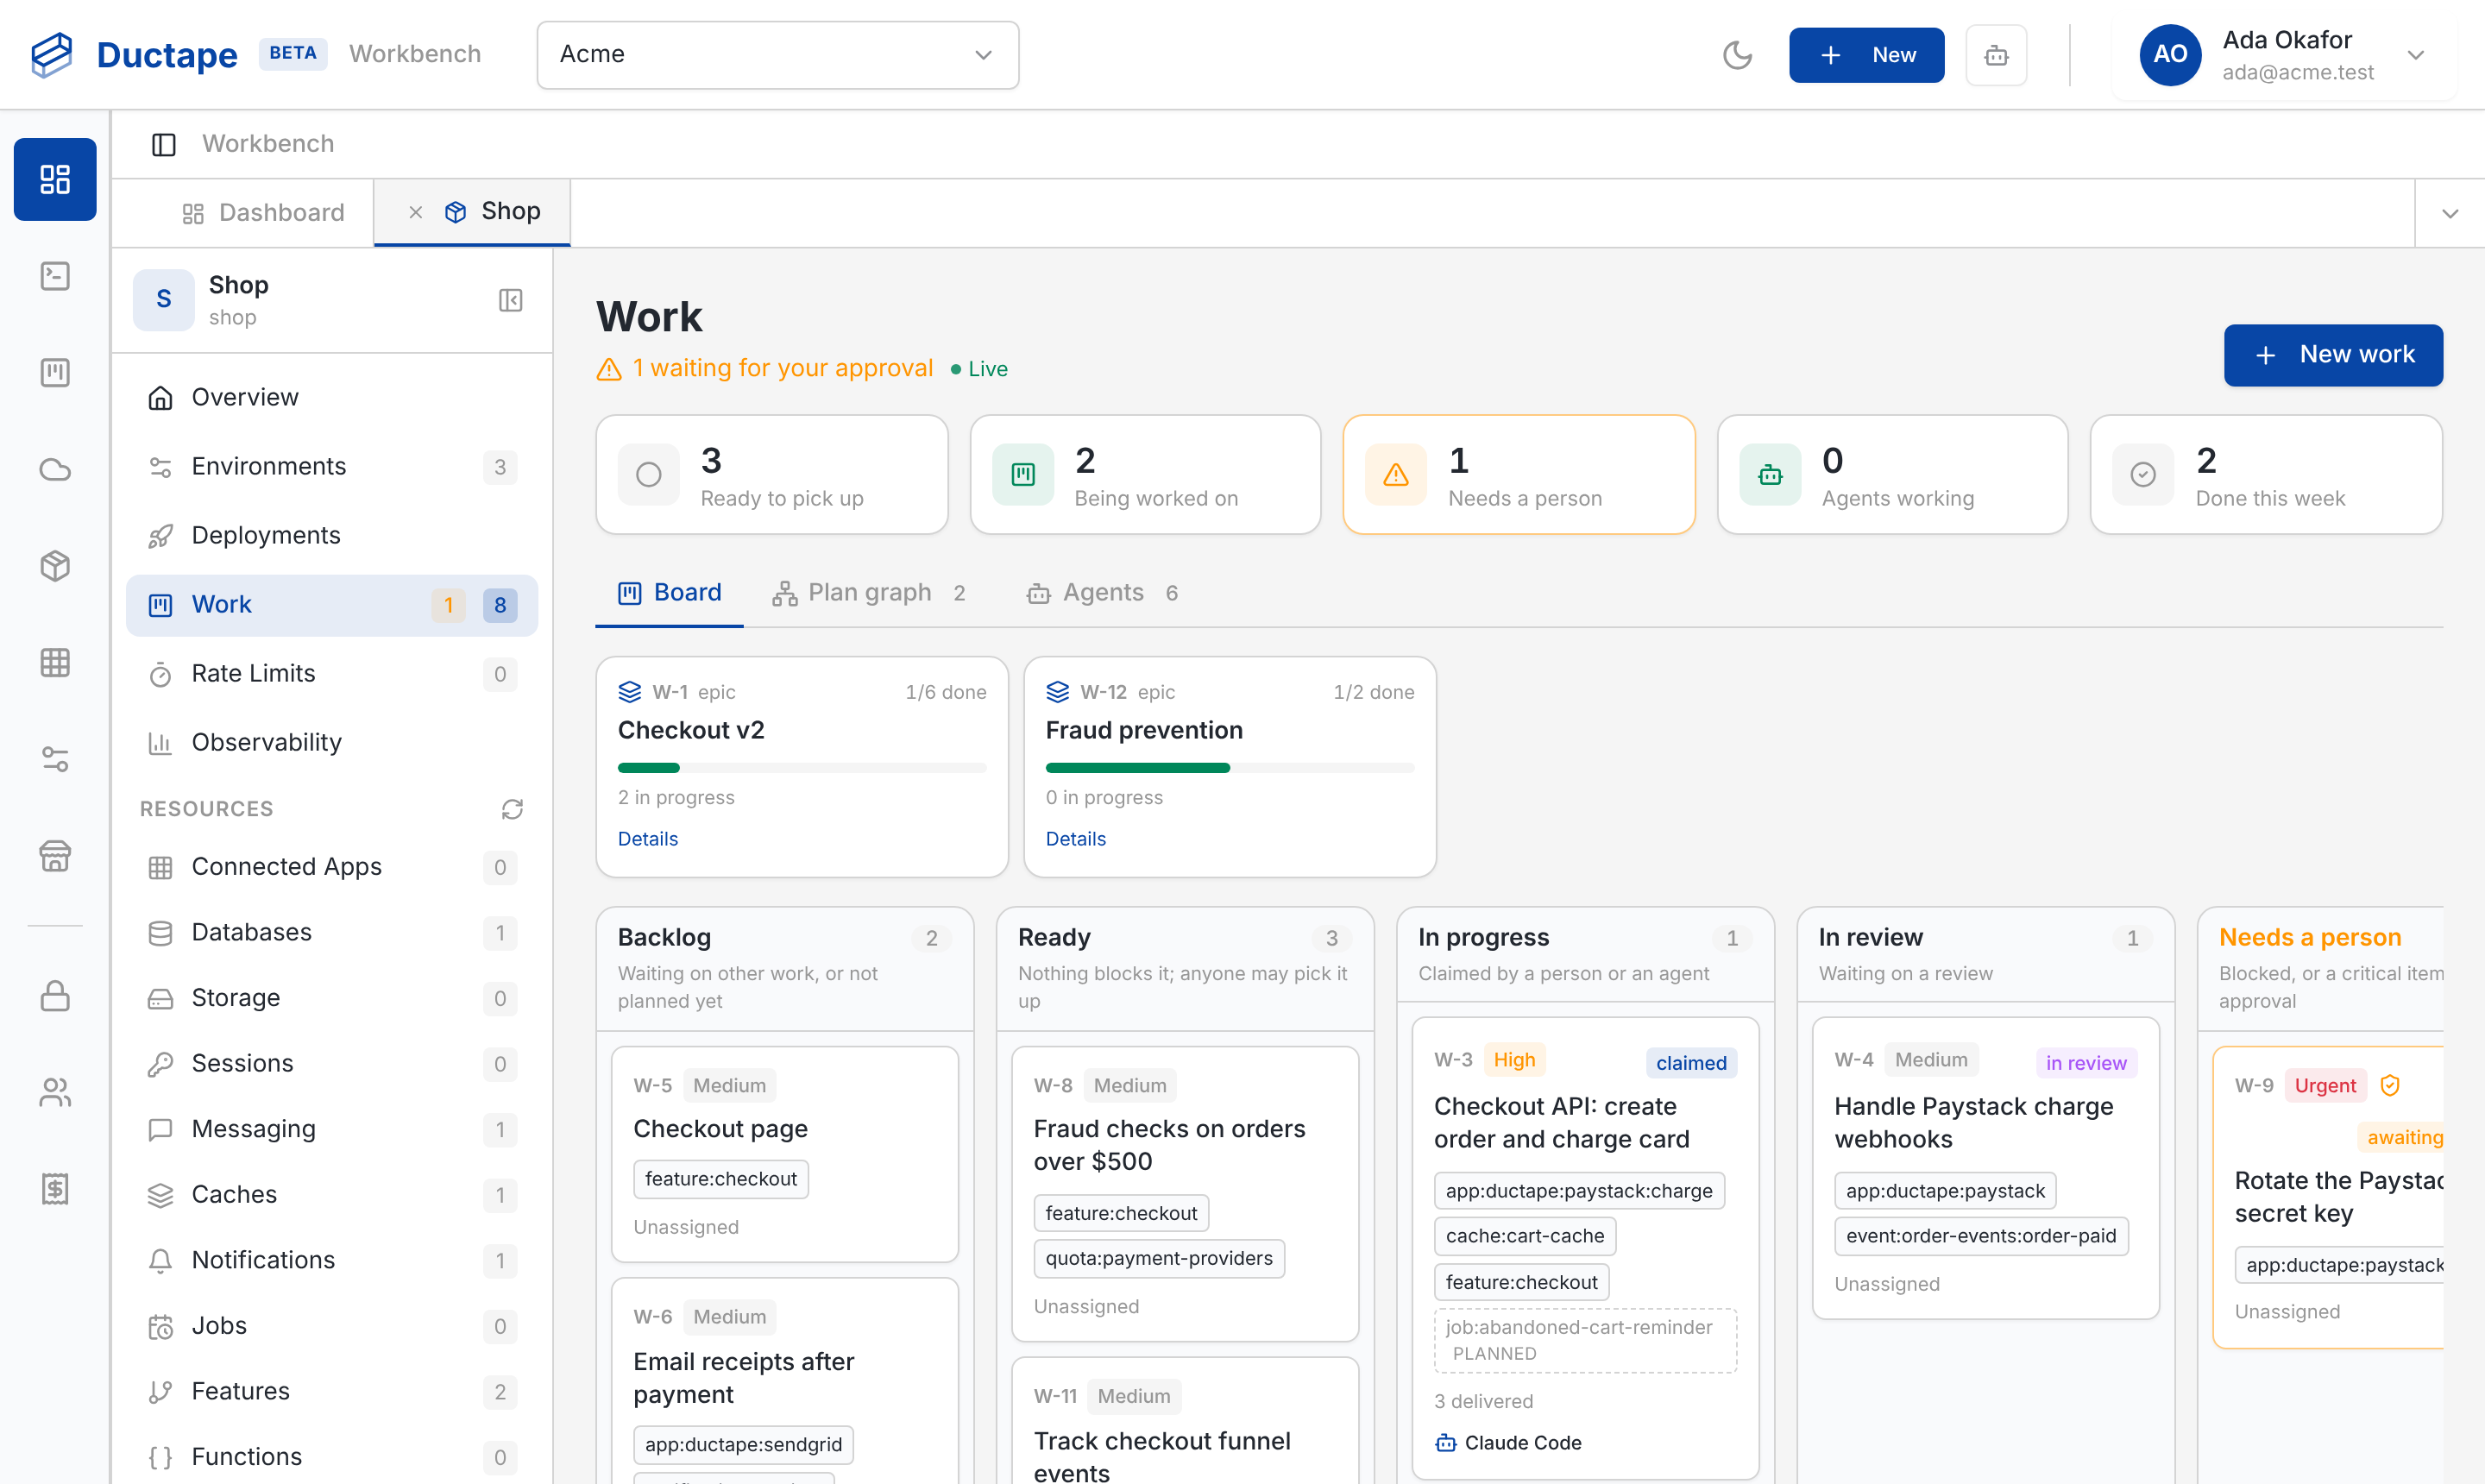Open Details for Fraud prevention epic
This screenshot has height=1484, width=2485.
(x=1076, y=839)
